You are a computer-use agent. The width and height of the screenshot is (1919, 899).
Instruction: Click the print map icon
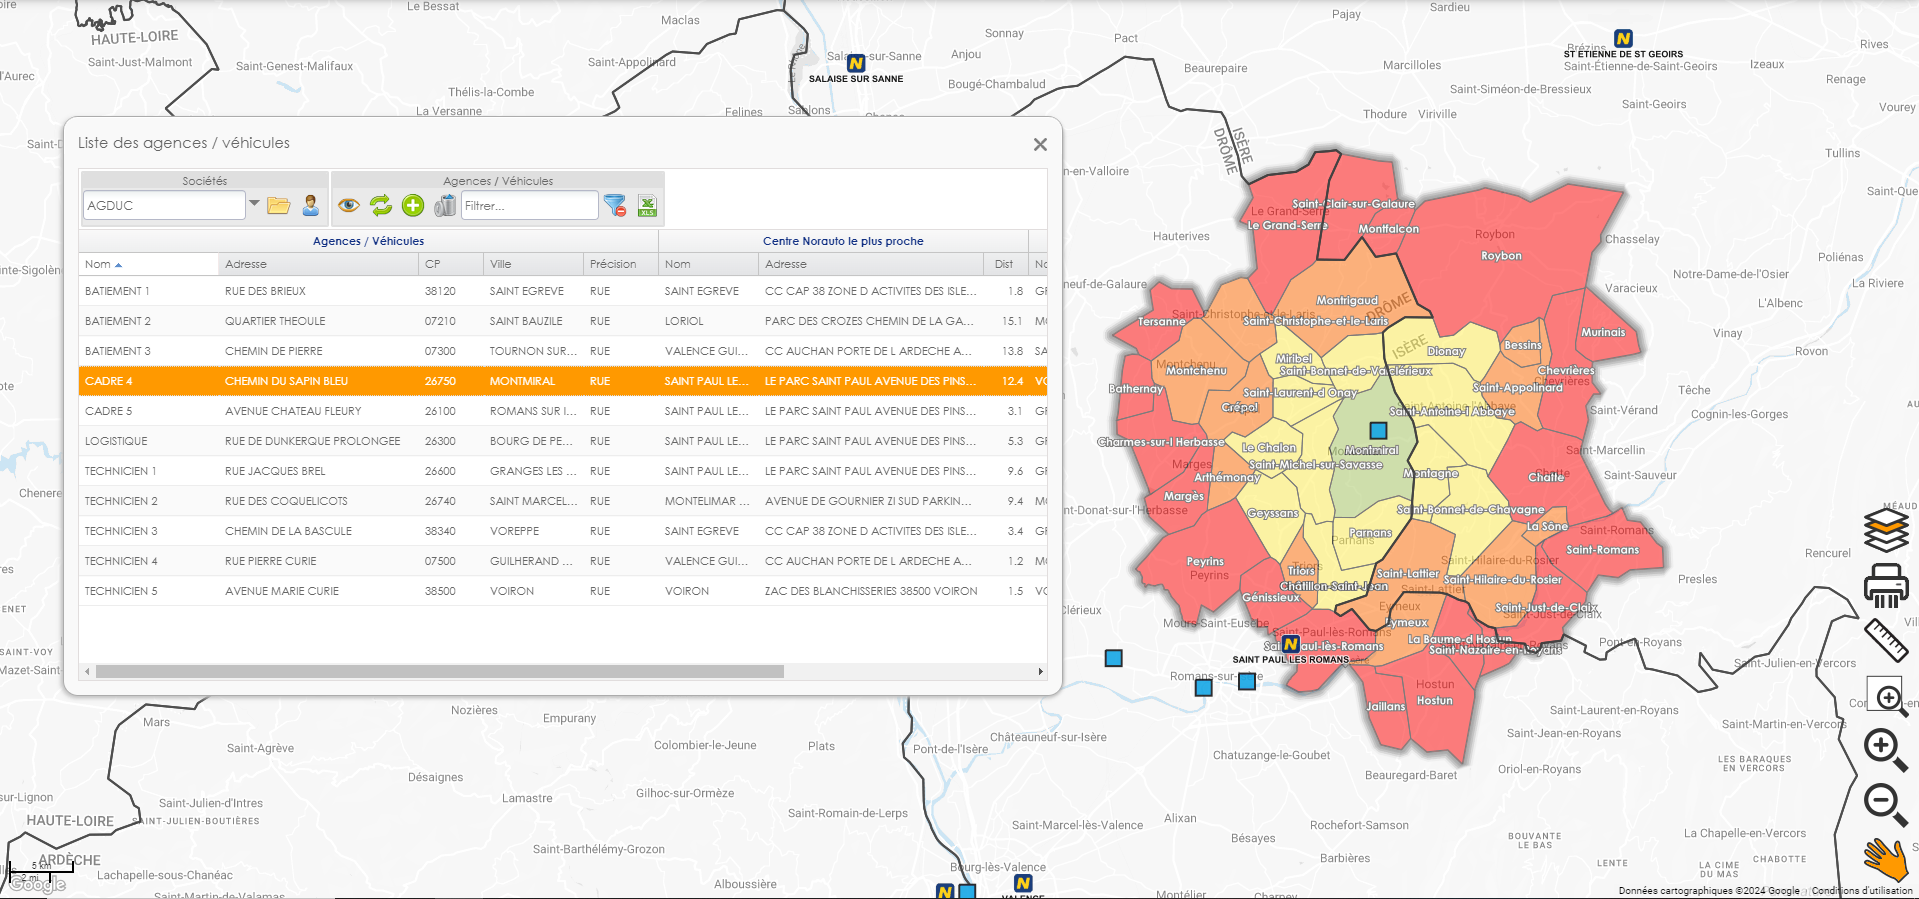point(1886,585)
